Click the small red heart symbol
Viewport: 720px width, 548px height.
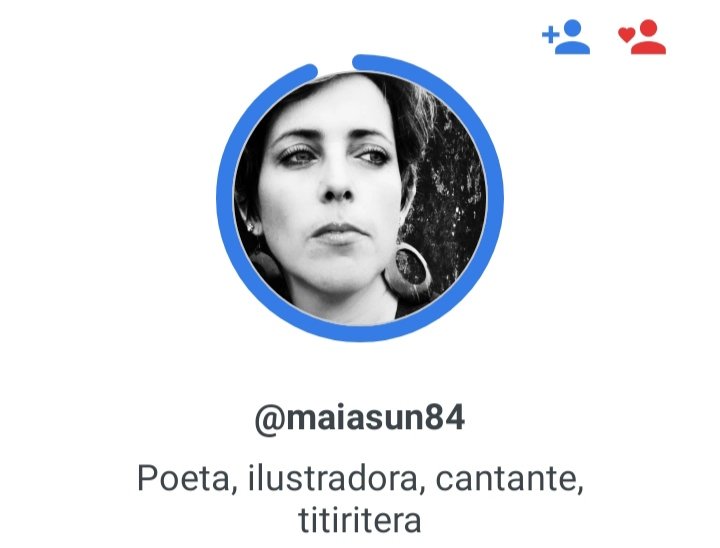626,34
